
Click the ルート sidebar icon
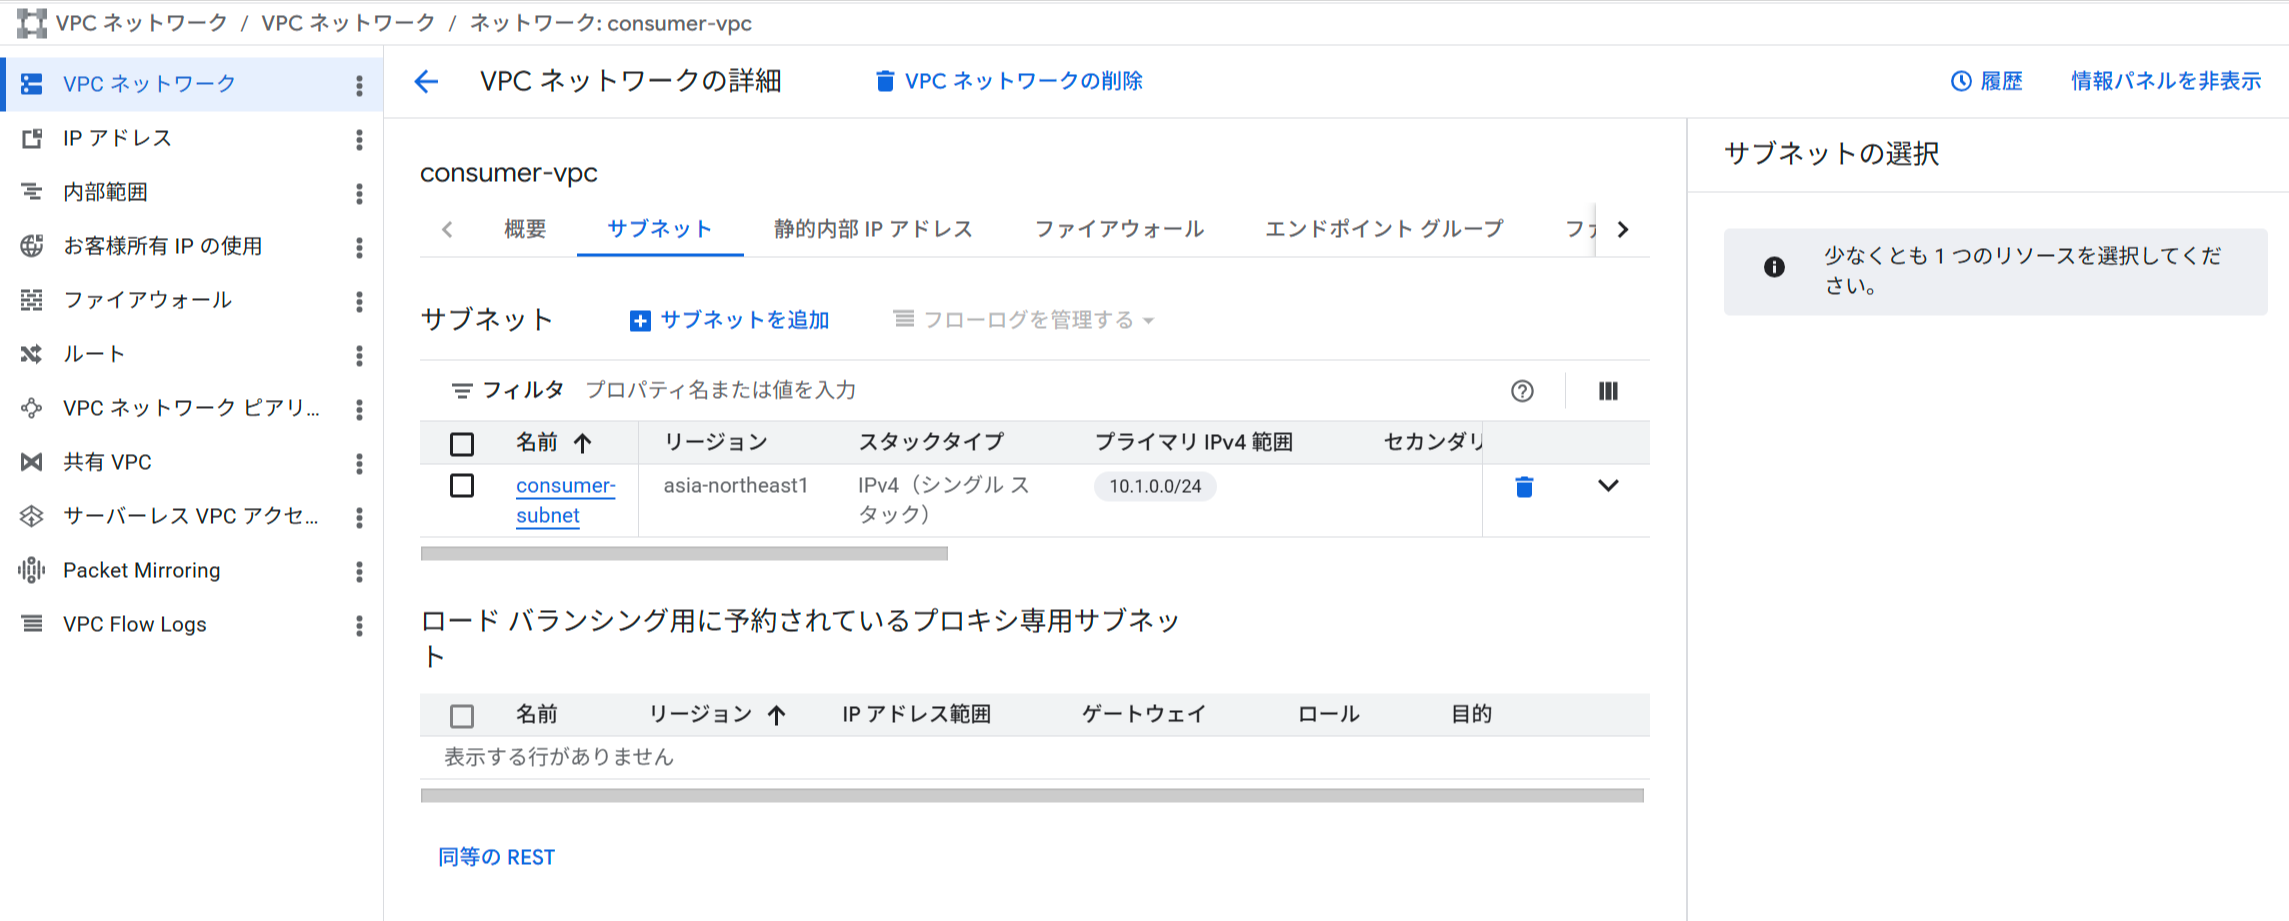click(x=31, y=354)
